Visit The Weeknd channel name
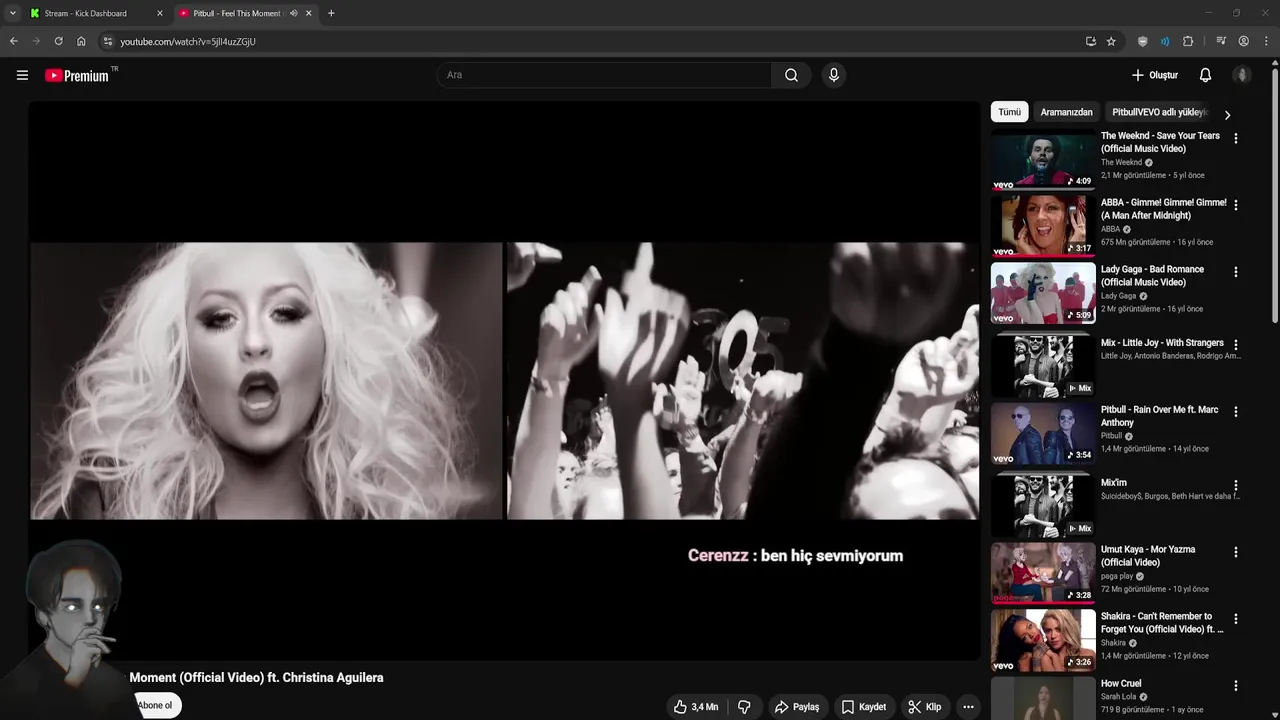 click(x=1121, y=162)
